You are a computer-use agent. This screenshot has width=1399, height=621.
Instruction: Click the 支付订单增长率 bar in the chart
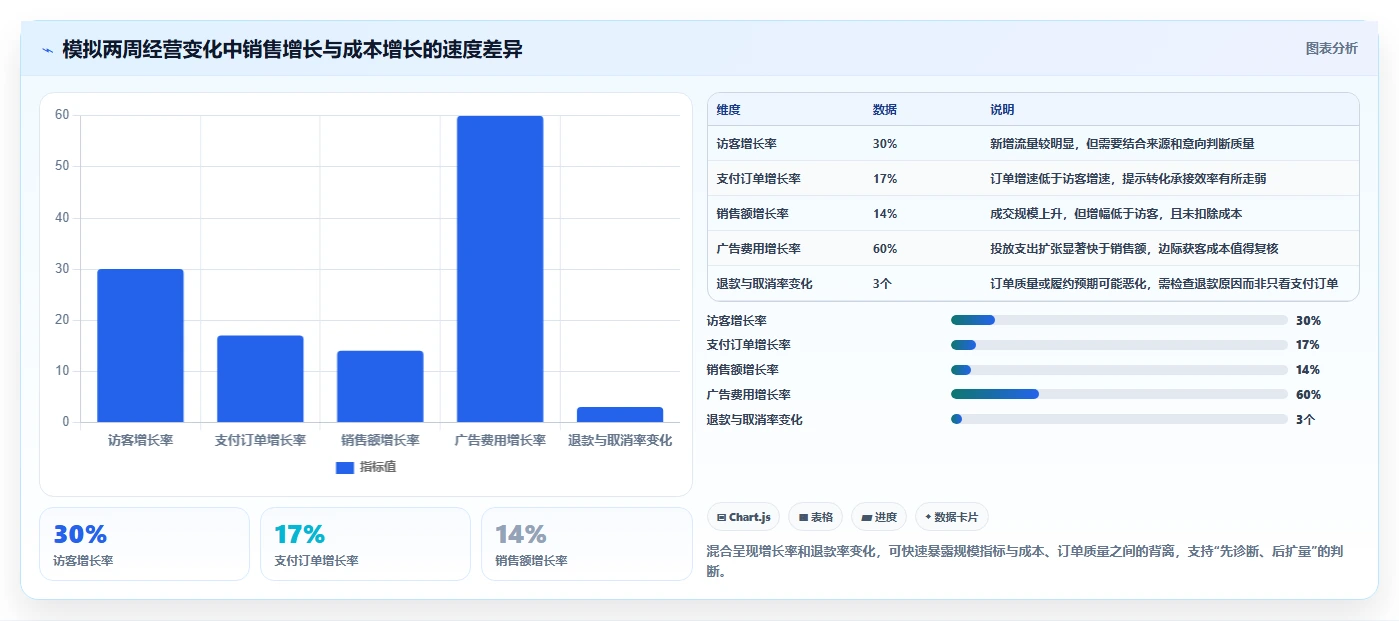(260, 378)
